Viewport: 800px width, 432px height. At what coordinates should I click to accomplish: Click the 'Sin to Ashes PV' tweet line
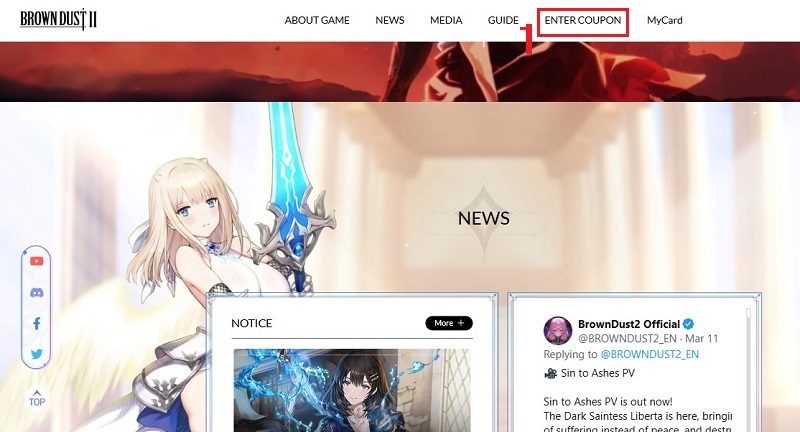click(589, 373)
